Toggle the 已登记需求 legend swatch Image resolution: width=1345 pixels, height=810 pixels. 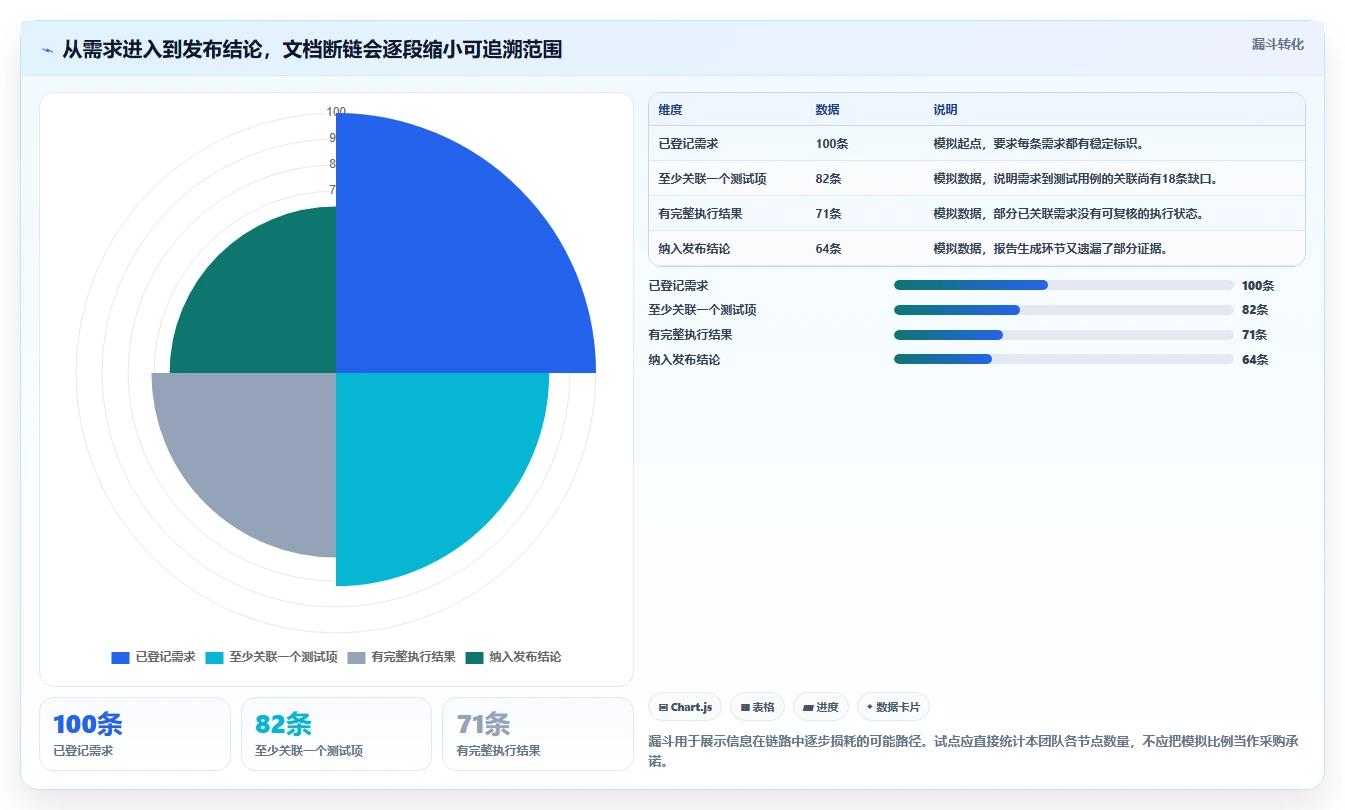coord(120,657)
